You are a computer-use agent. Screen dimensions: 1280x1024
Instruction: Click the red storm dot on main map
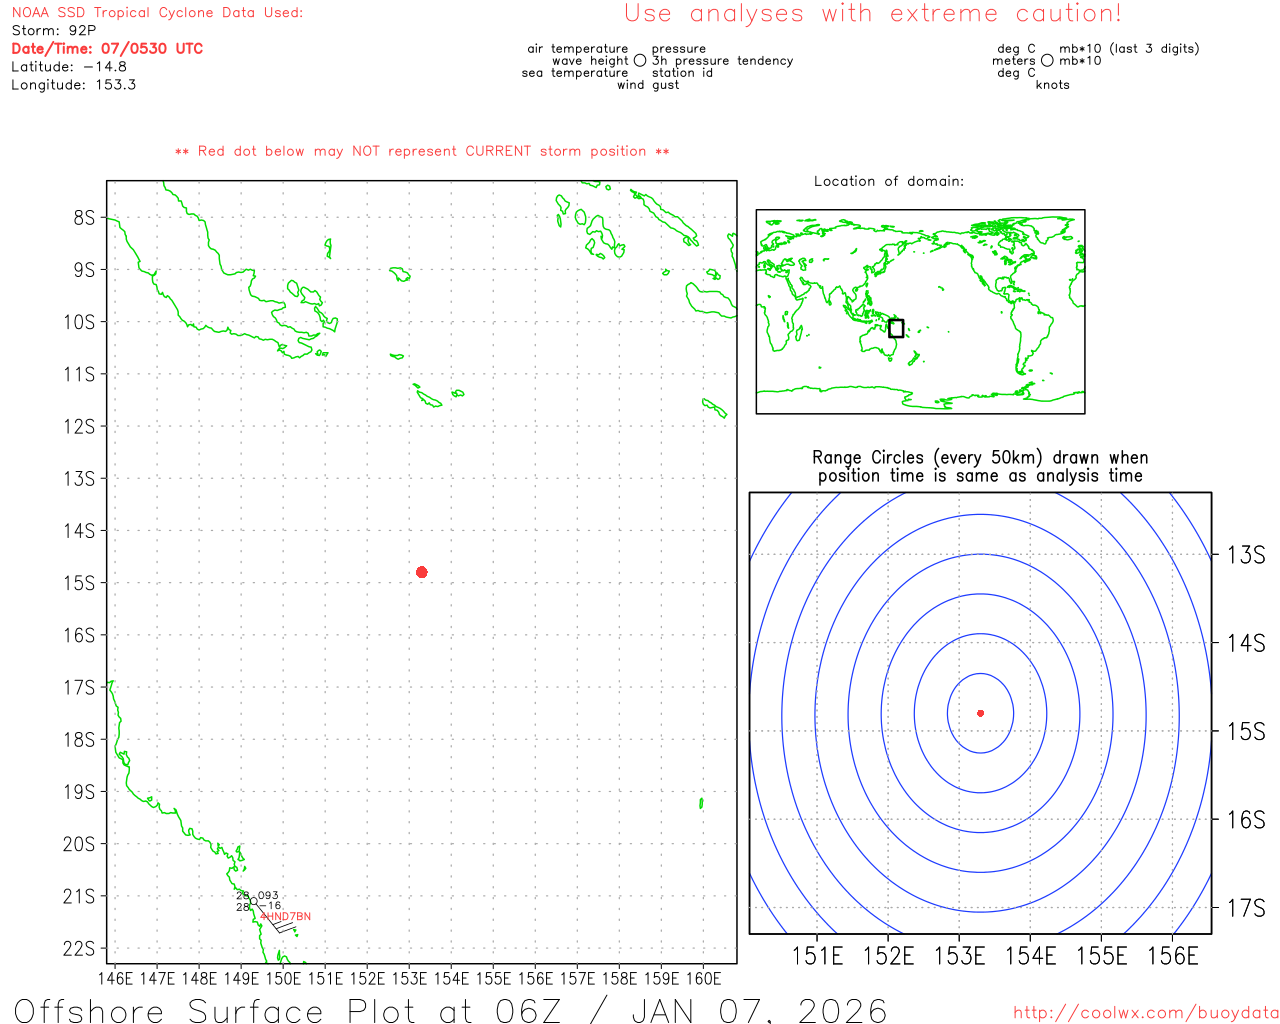pyautogui.click(x=422, y=572)
